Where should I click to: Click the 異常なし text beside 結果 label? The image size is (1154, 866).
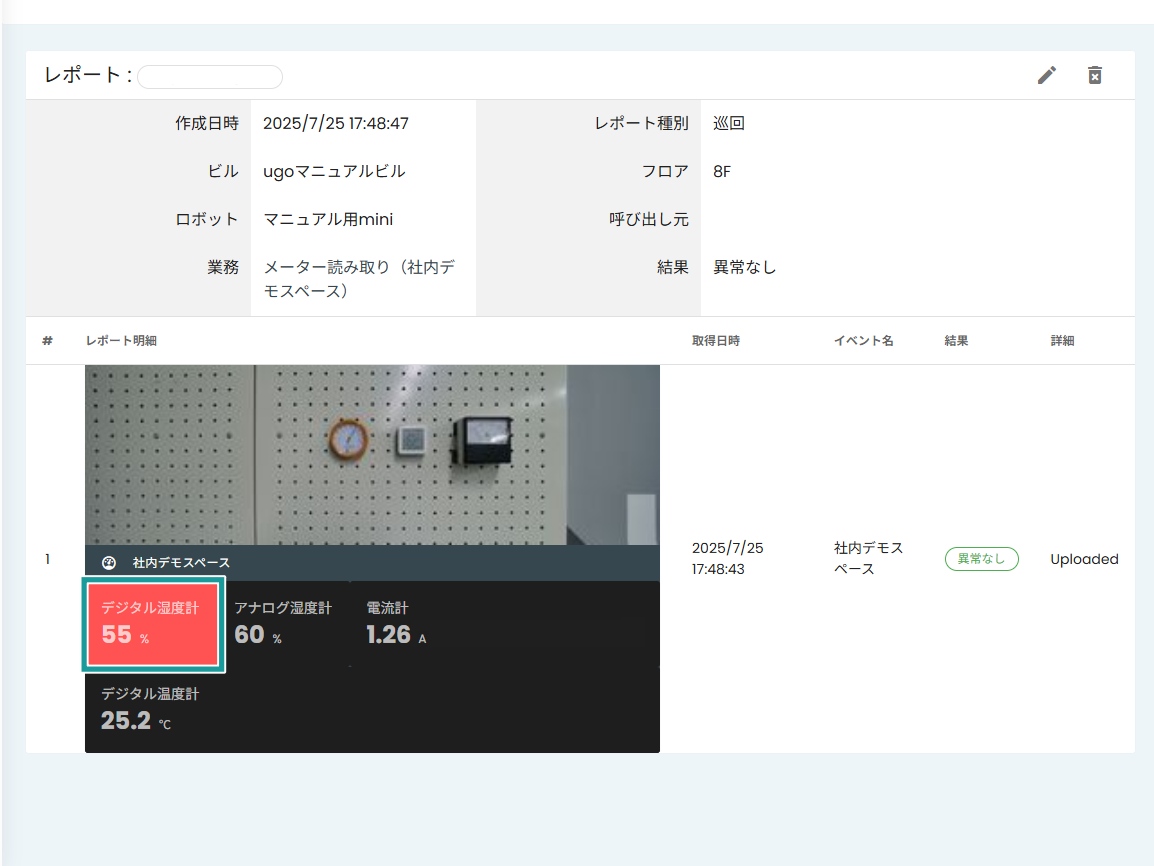click(744, 267)
